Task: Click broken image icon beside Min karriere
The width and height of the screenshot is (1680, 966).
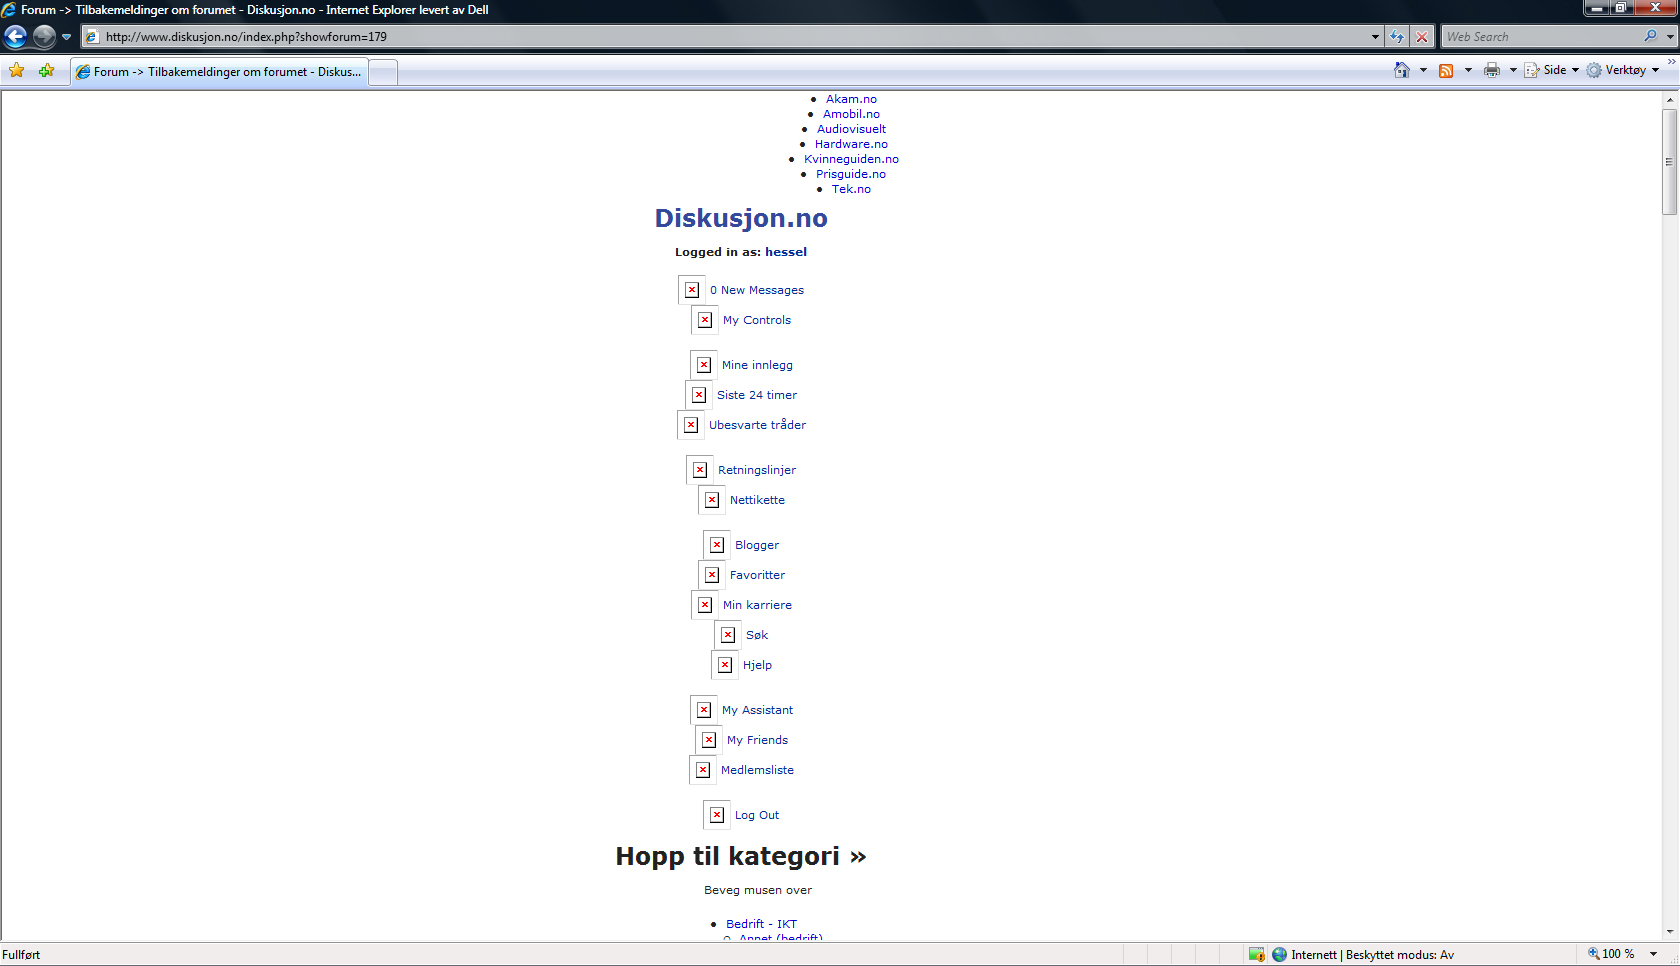Action: tap(705, 605)
